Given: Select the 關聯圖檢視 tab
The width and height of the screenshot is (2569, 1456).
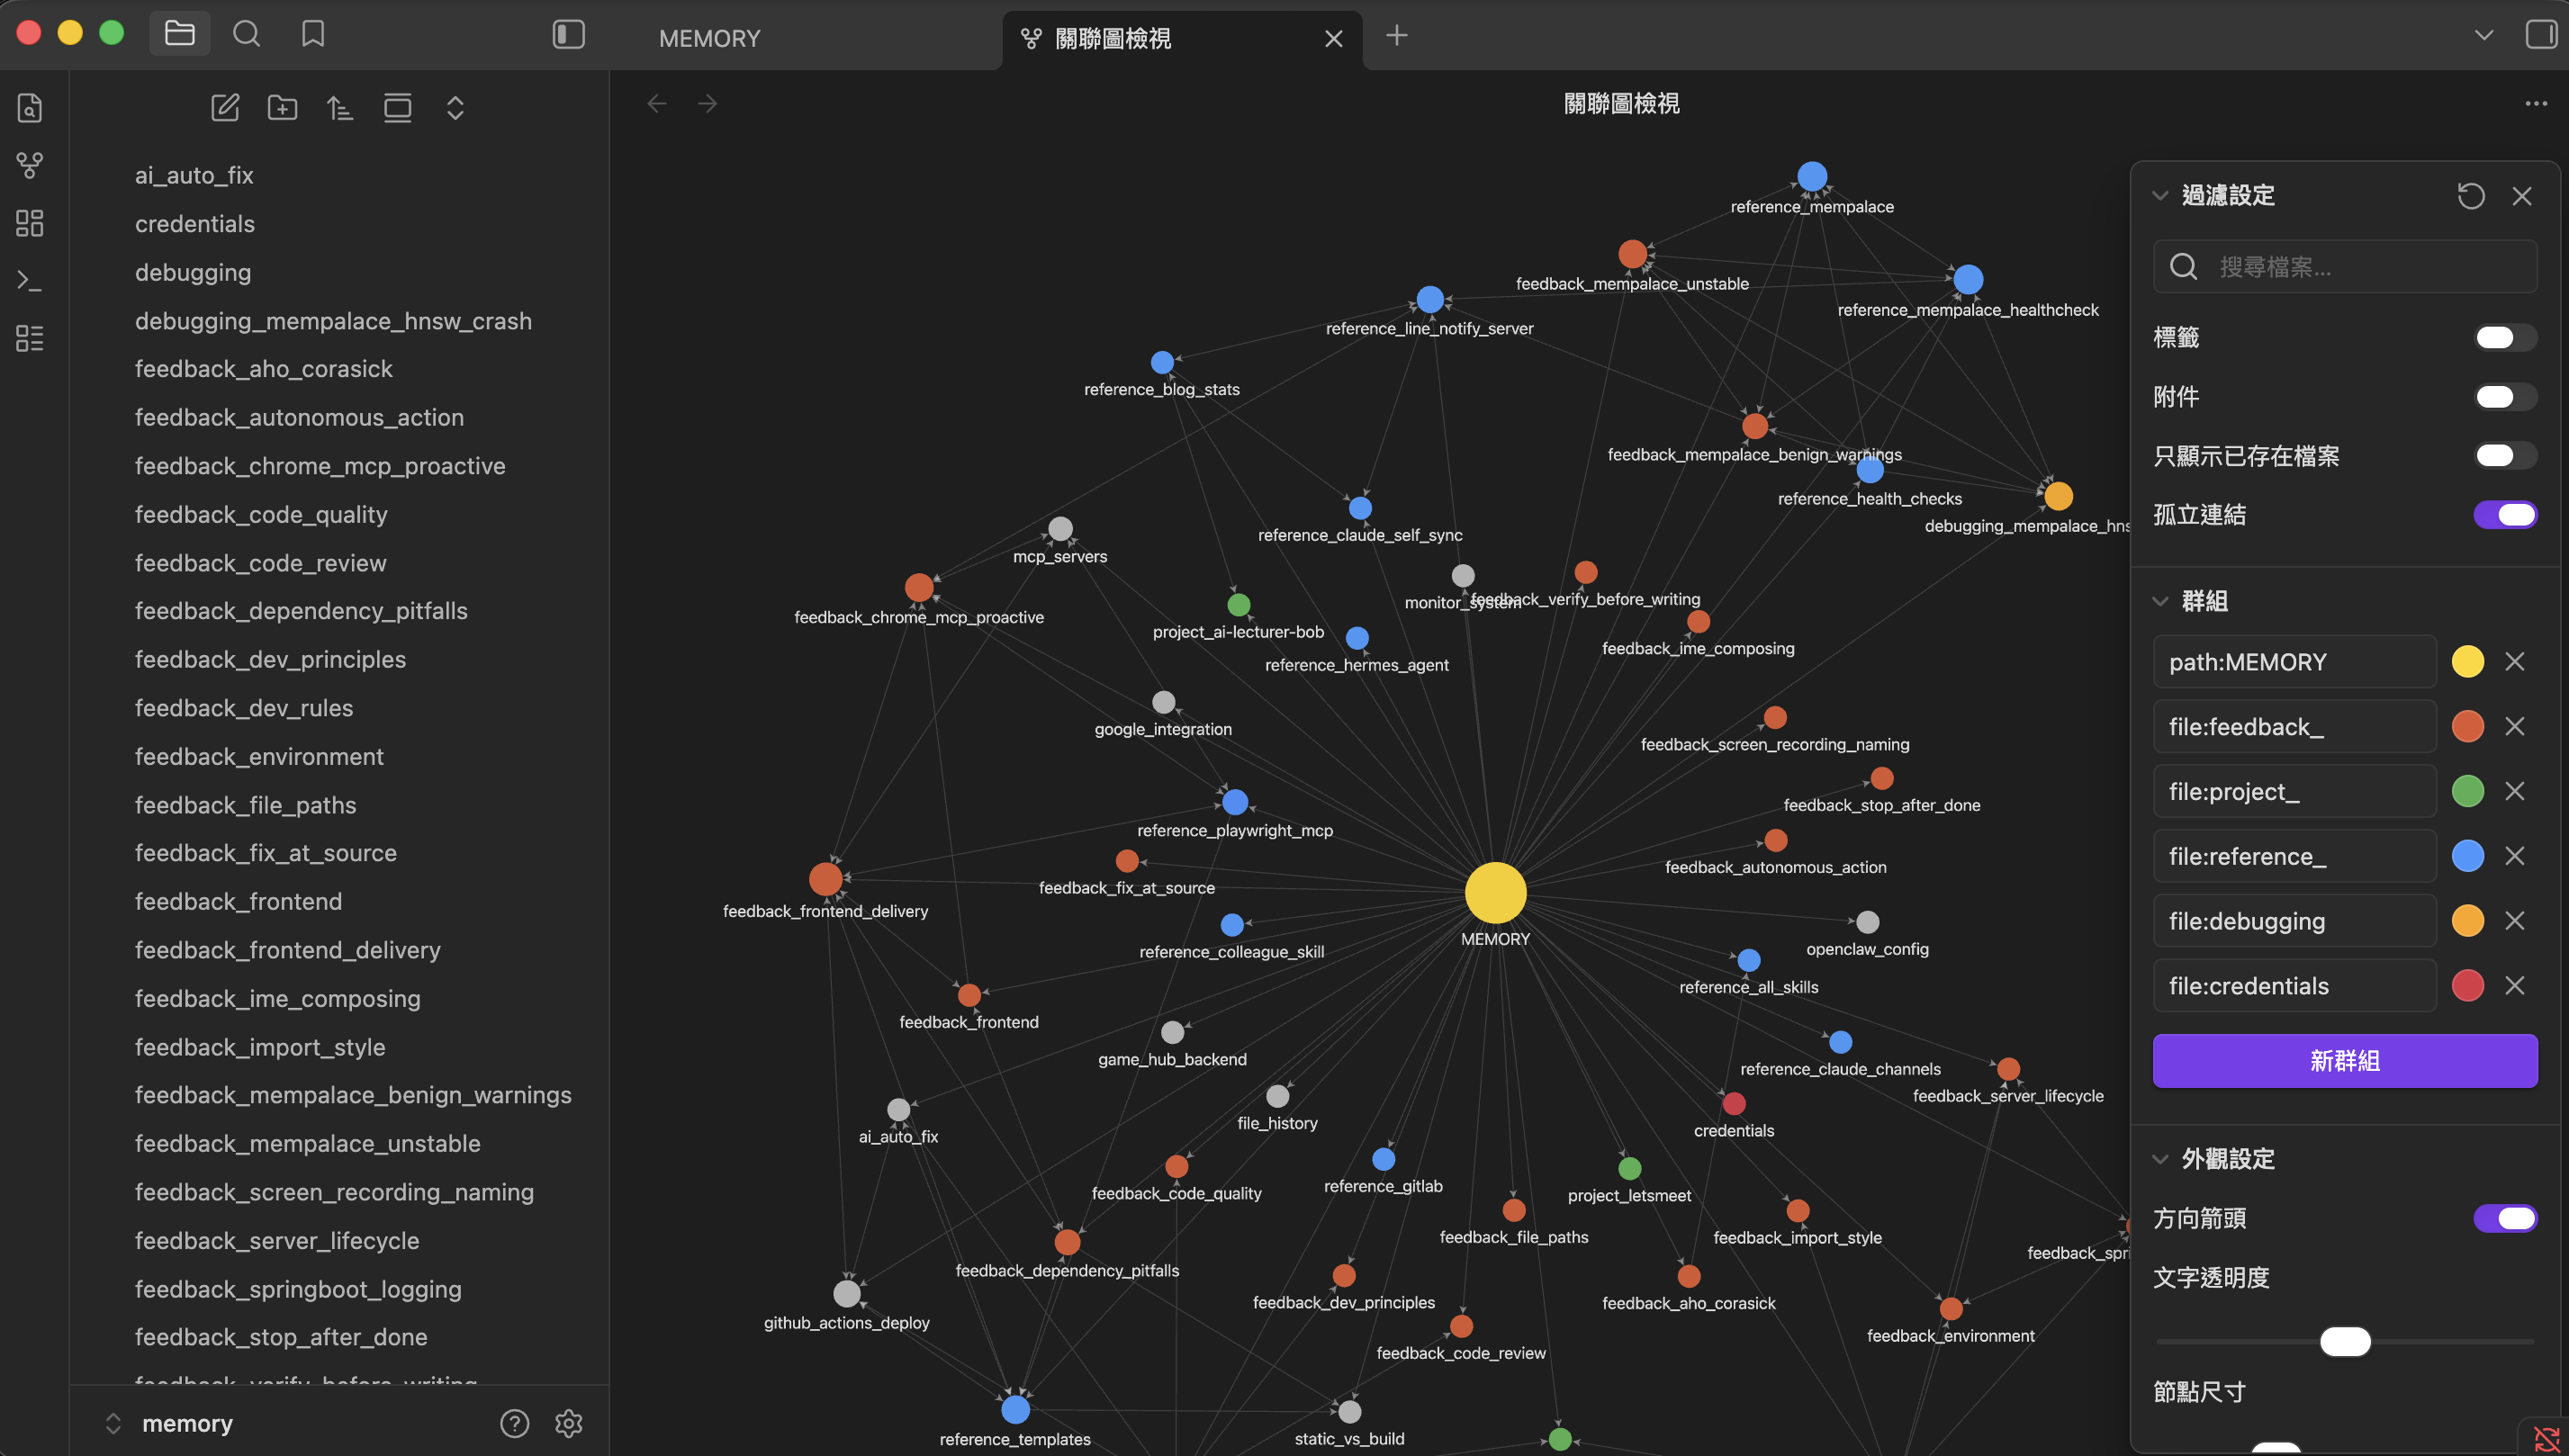Looking at the screenshot, I should click(x=1112, y=38).
